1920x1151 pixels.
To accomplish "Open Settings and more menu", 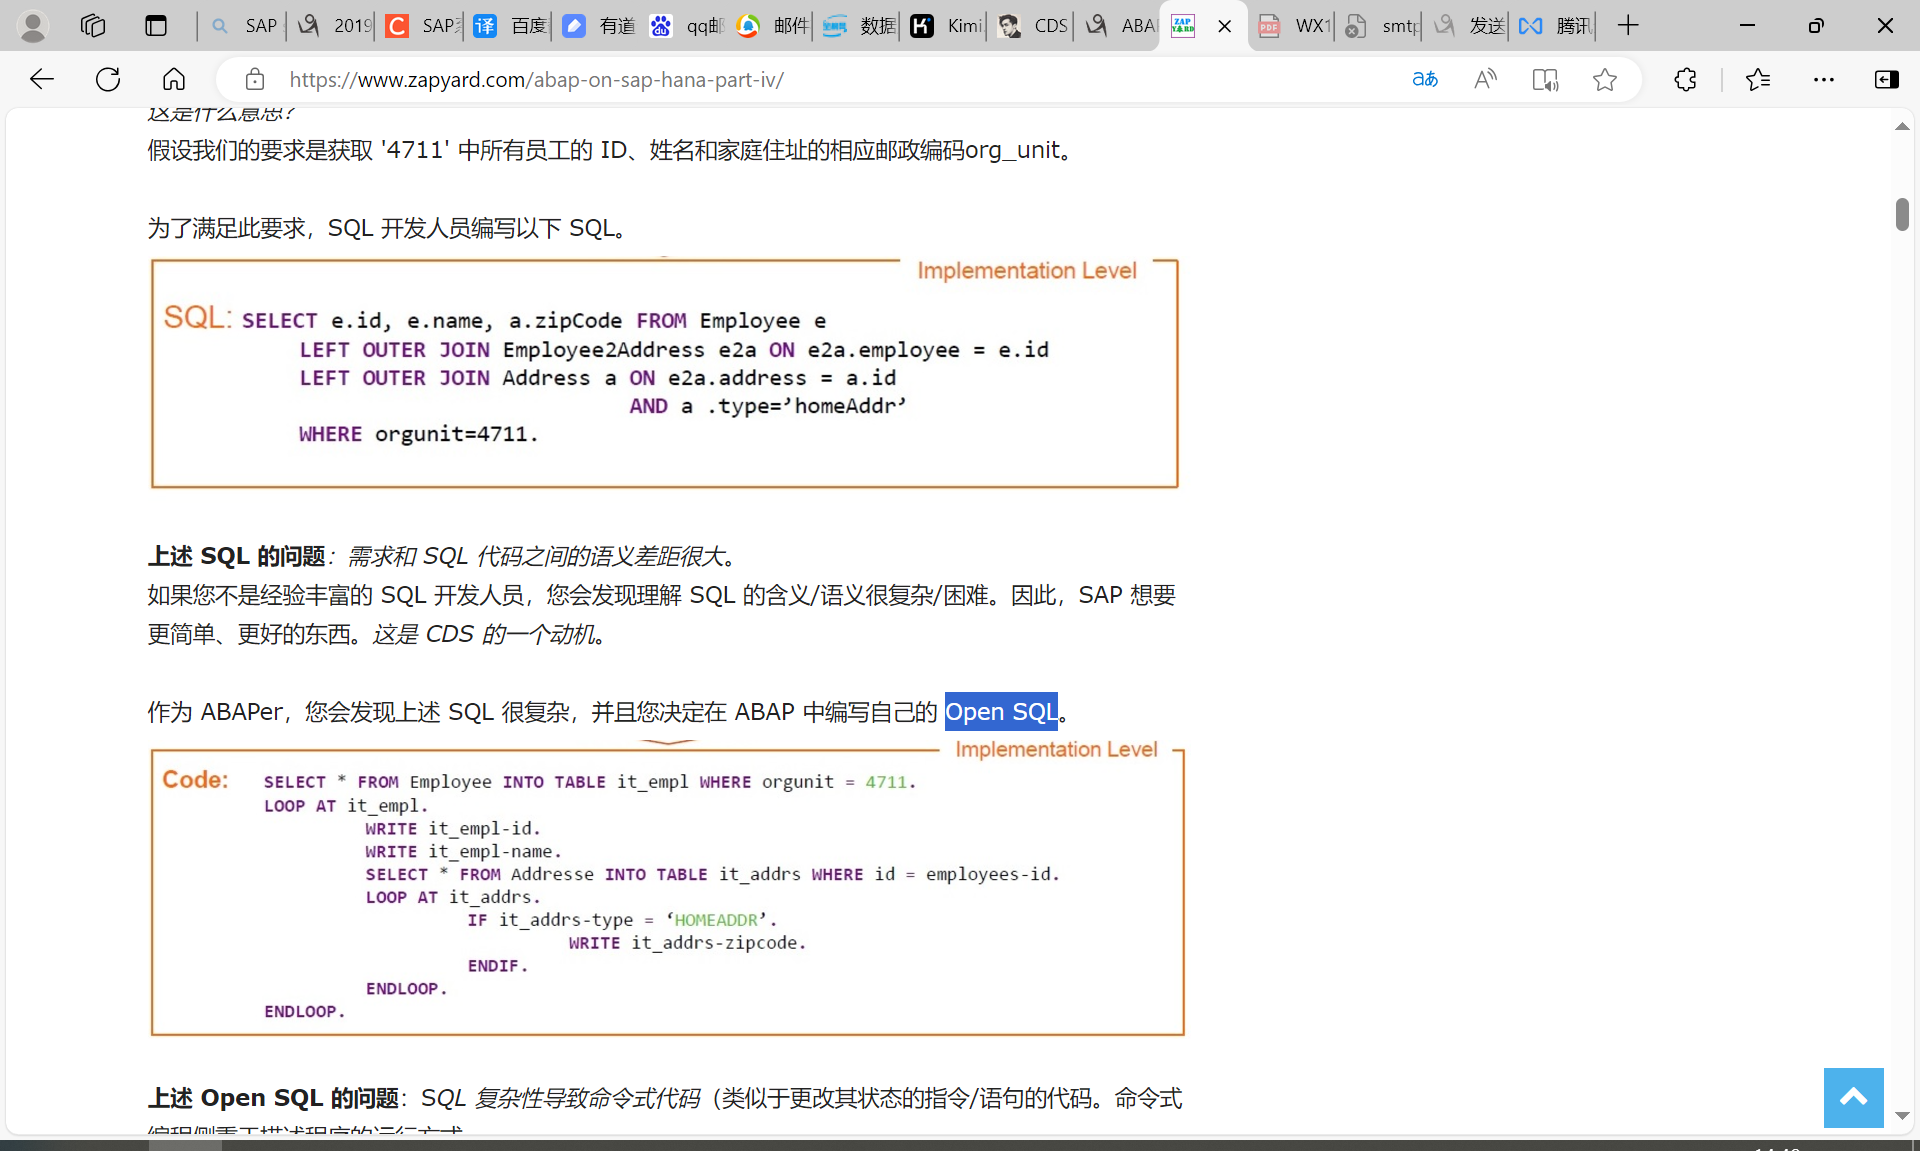I will pos(1823,79).
